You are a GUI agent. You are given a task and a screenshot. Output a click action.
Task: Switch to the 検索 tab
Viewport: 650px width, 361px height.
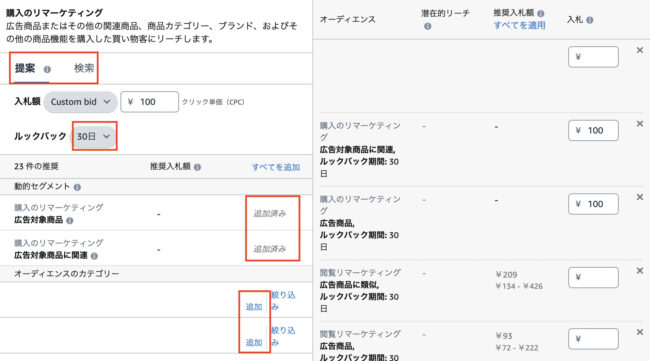[x=84, y=68]
